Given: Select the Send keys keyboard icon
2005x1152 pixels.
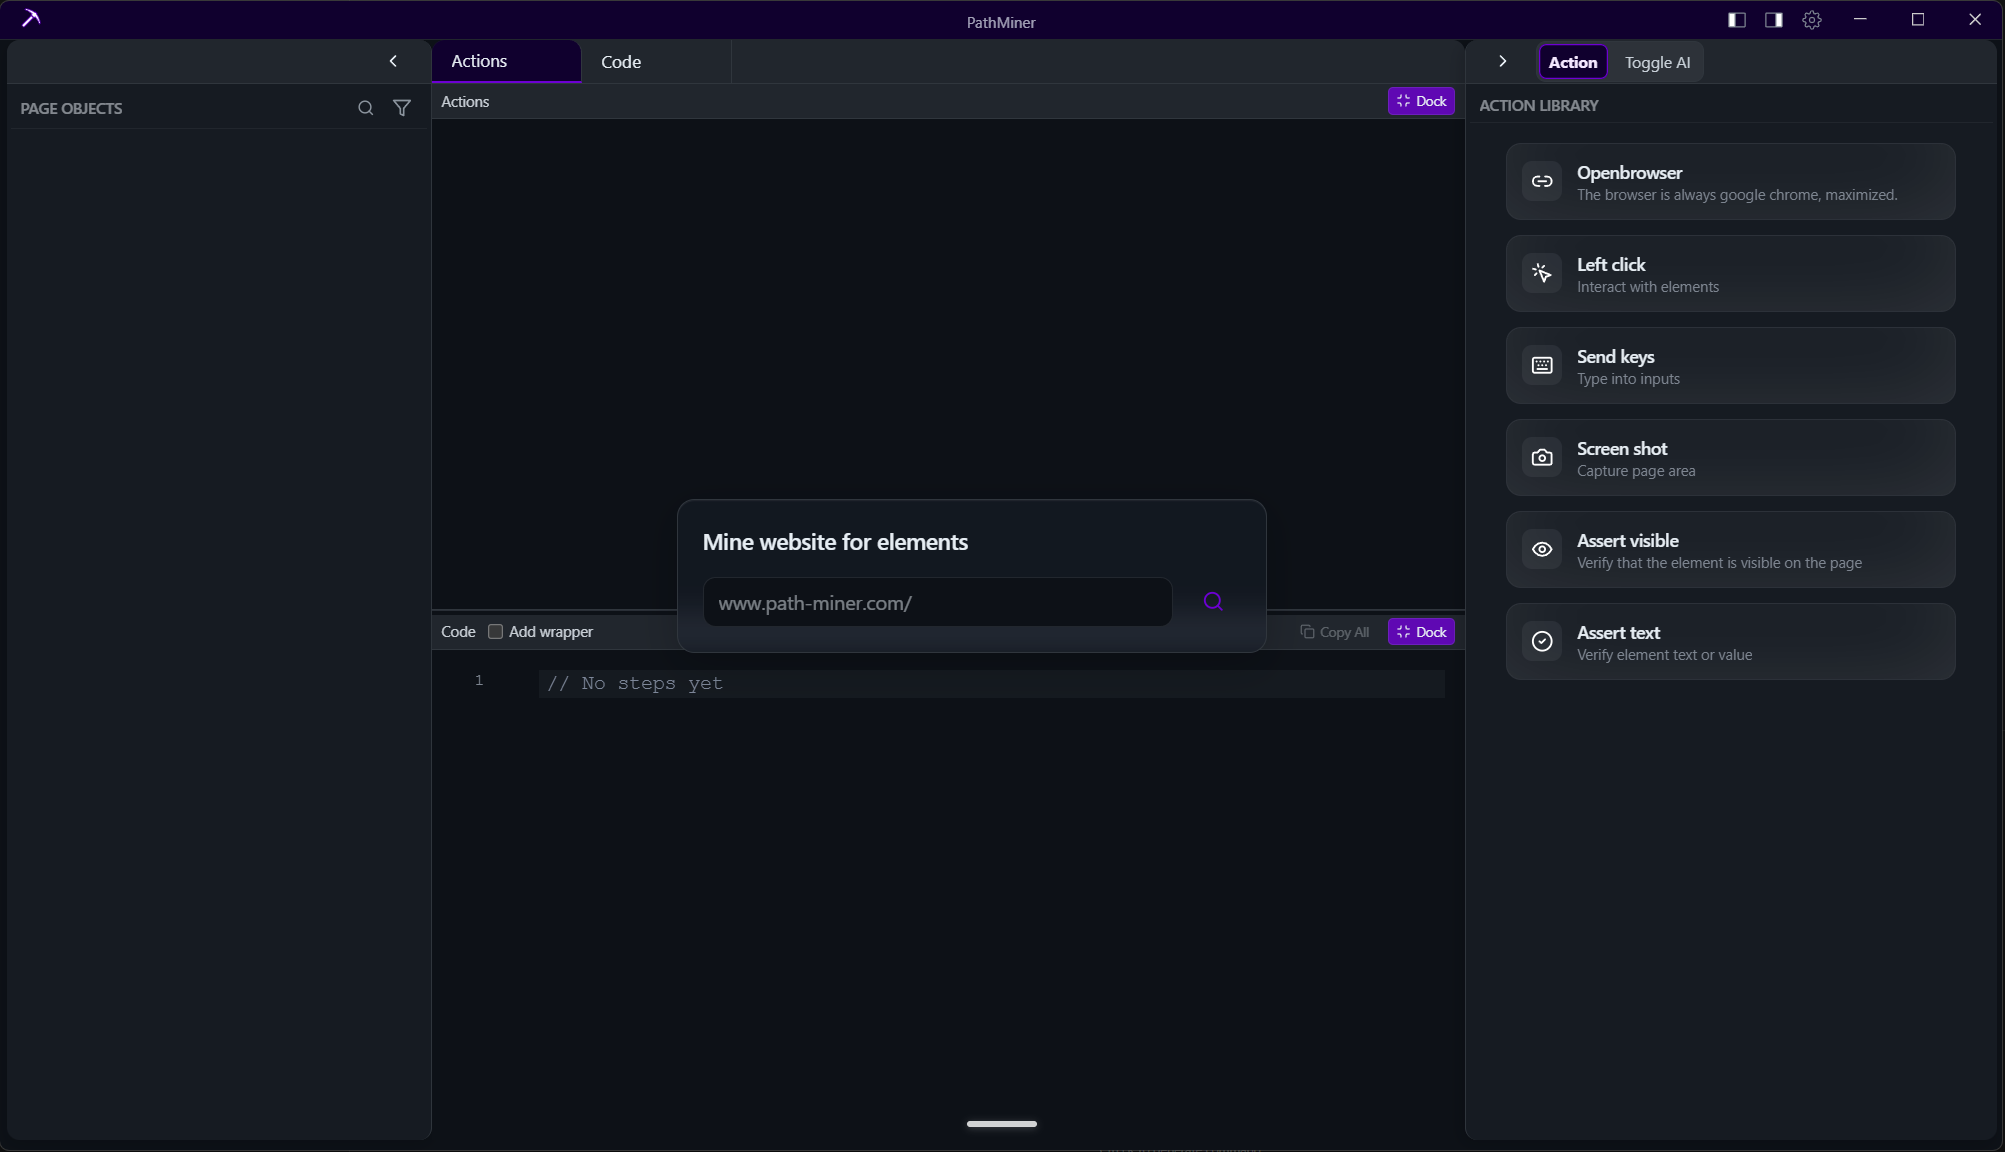Looking at the screenshot, I should click(1542, 365).
